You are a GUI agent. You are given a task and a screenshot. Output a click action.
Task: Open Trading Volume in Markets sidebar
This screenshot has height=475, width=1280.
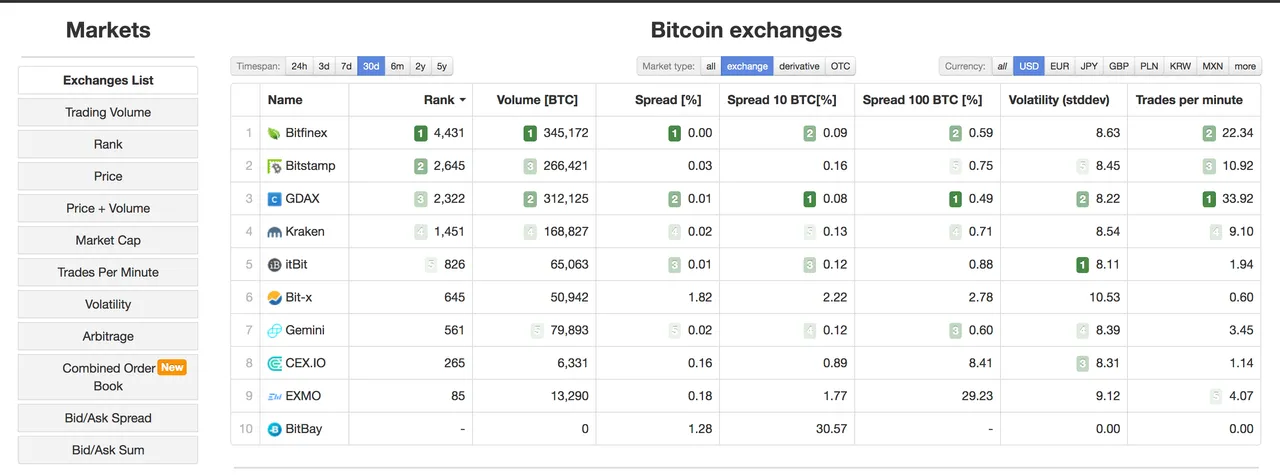click(108, 112)
